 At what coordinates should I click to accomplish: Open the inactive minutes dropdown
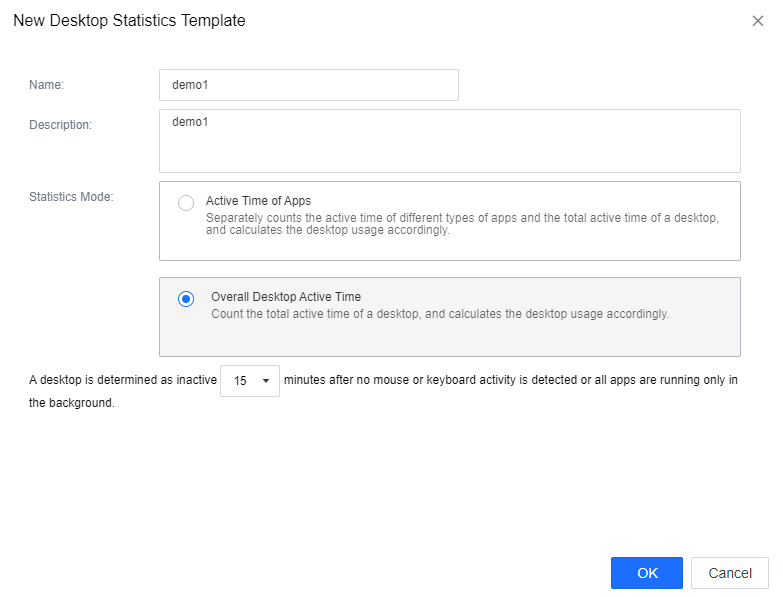(x=250, y=381)
